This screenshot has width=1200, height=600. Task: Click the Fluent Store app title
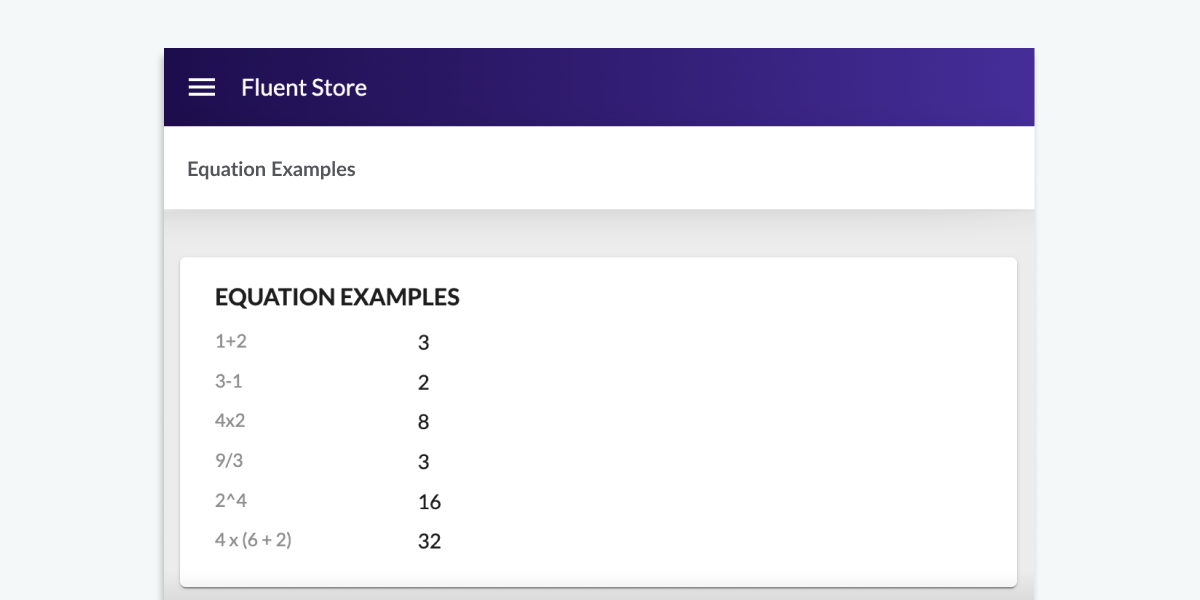click(304, 88)
